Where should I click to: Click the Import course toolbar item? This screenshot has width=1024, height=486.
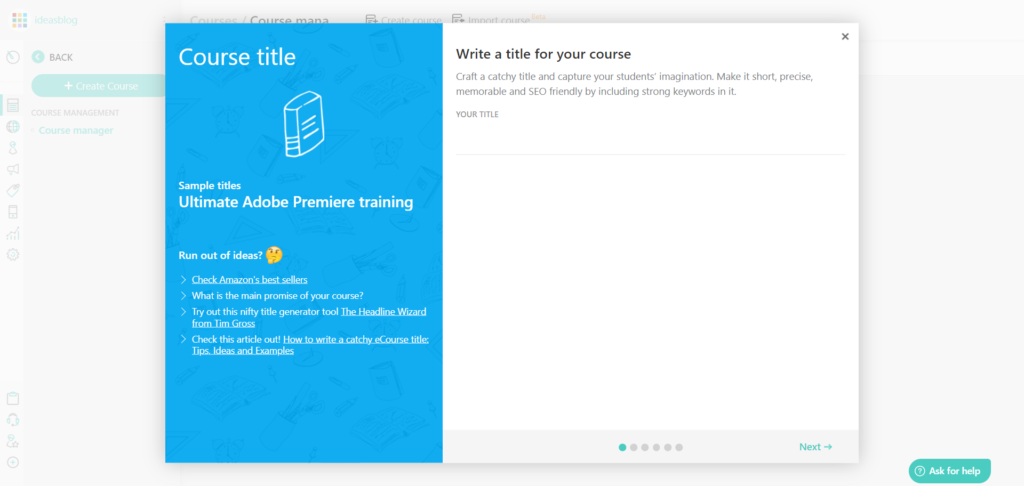490,19
